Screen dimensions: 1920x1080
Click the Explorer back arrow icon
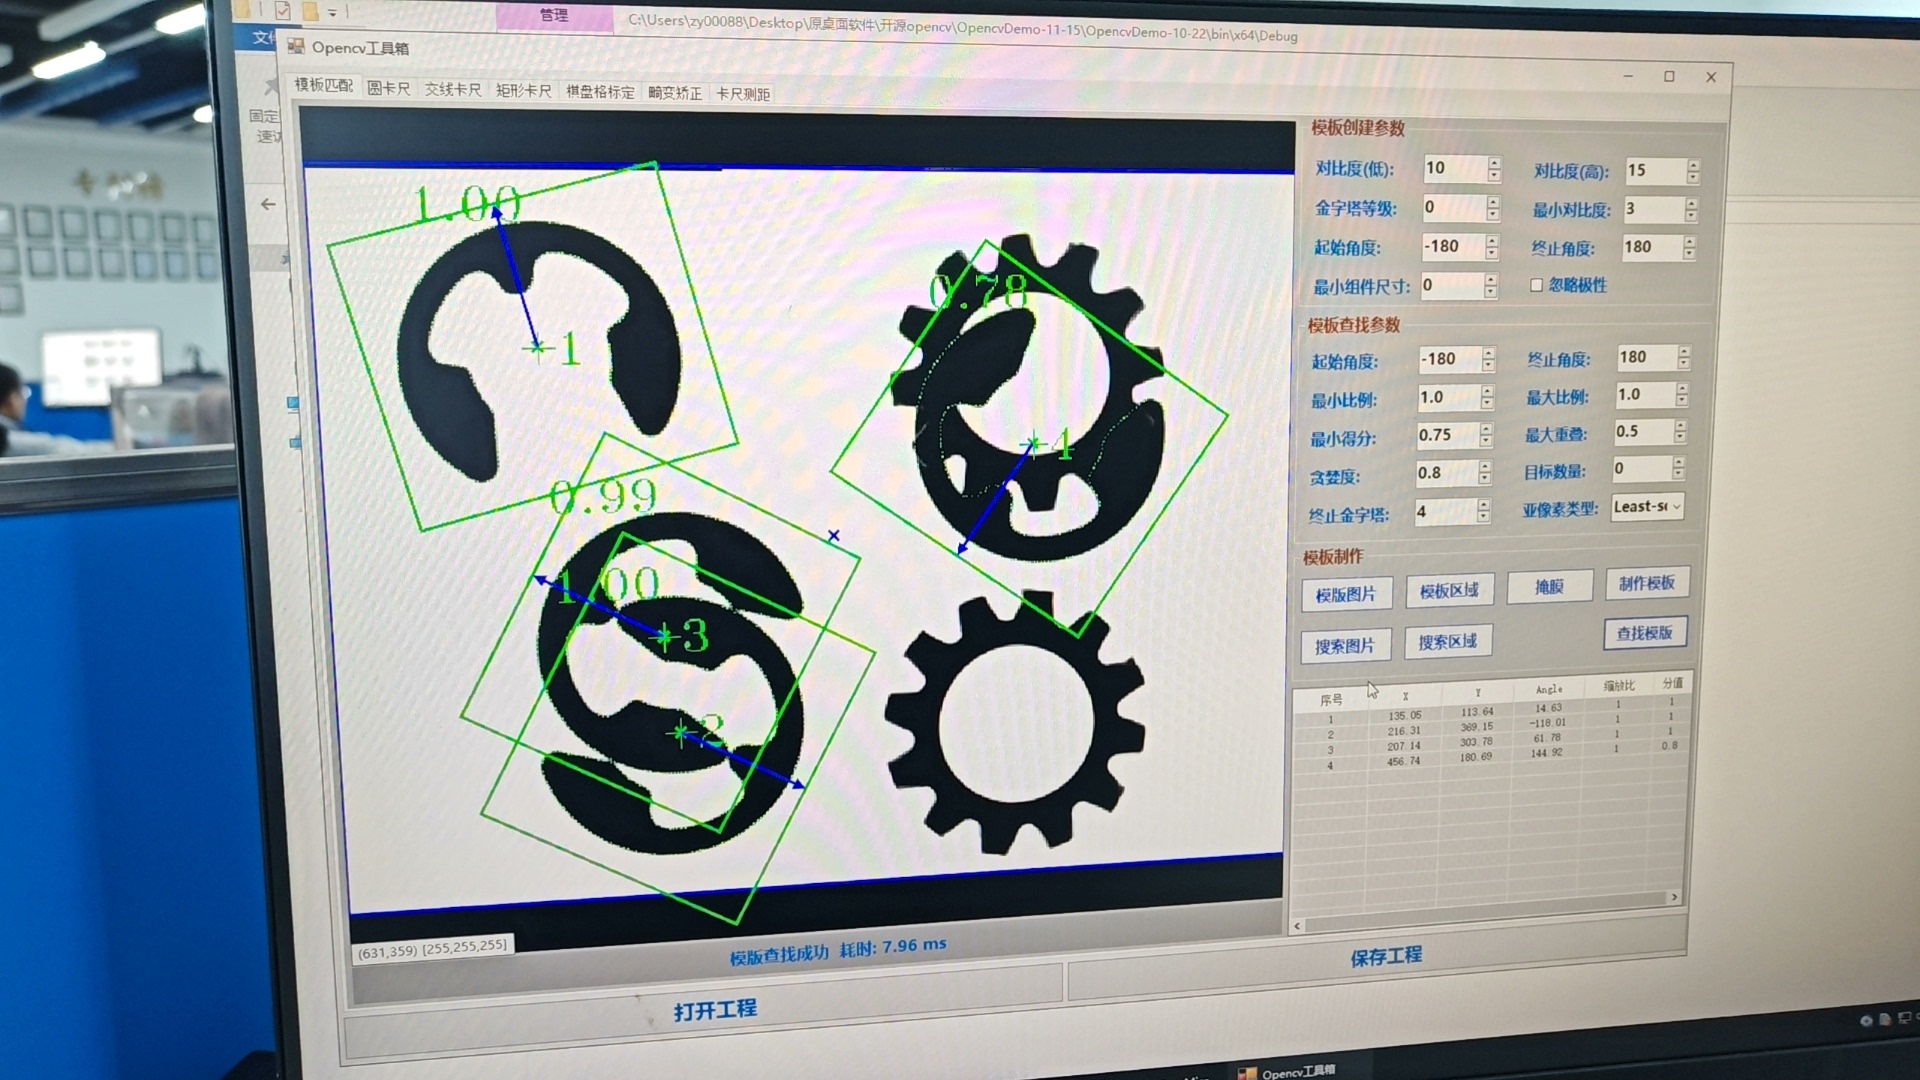[x=268, y=204]
